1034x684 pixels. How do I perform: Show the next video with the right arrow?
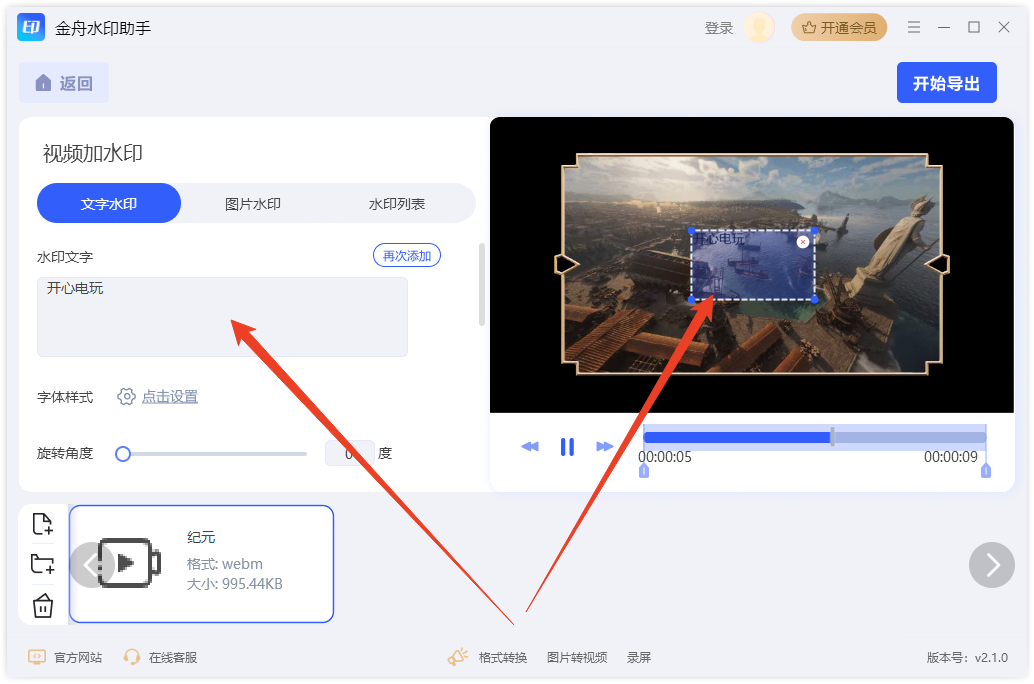tap(991, 565)
